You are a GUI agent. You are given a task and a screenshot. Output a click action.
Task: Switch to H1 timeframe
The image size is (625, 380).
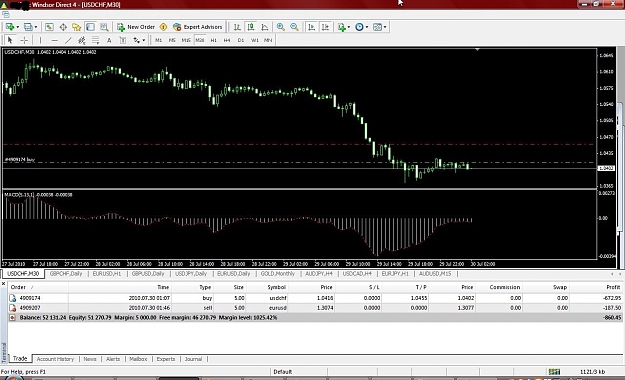[213, 40]
